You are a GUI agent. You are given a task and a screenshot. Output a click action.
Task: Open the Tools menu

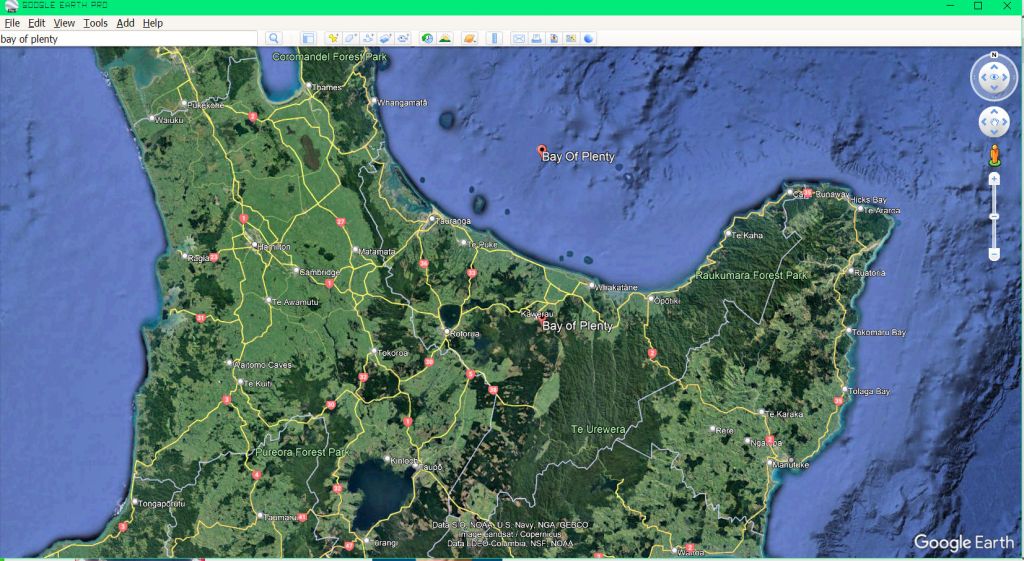pyautogui.click(x=95, y=23)
